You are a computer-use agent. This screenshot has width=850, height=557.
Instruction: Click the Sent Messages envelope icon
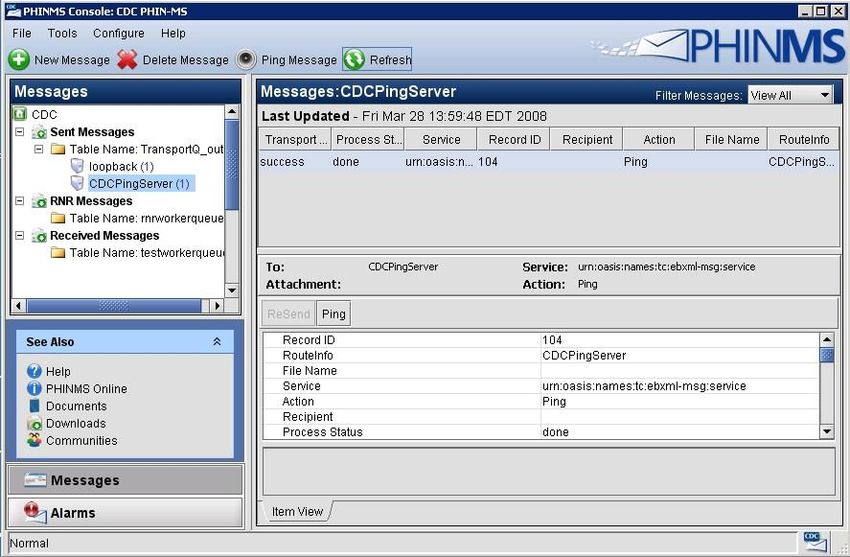(x=40, y=132)
